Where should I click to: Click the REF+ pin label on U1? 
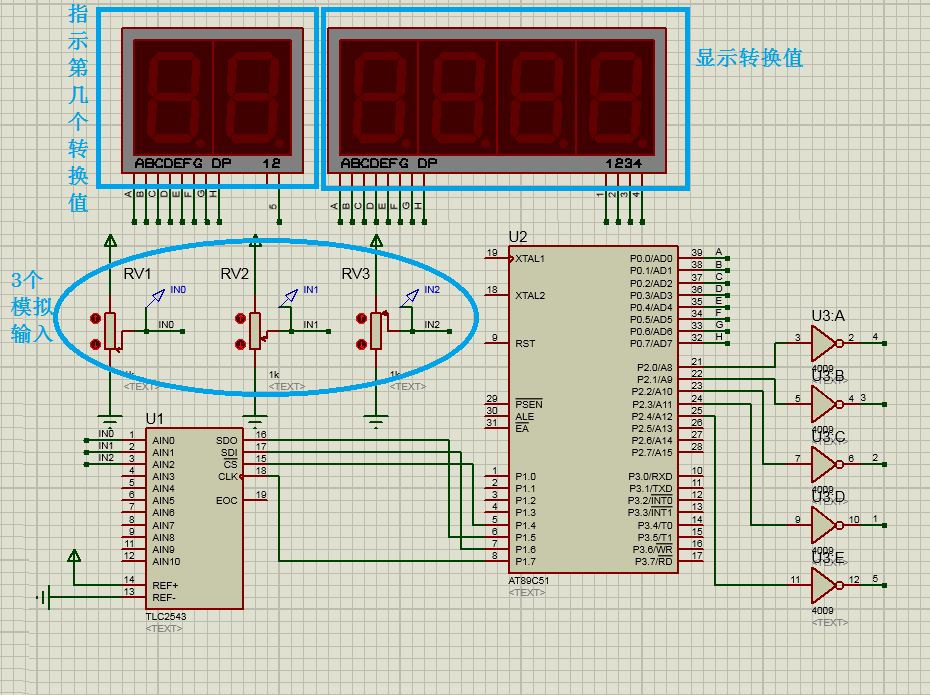pos(165,585)
